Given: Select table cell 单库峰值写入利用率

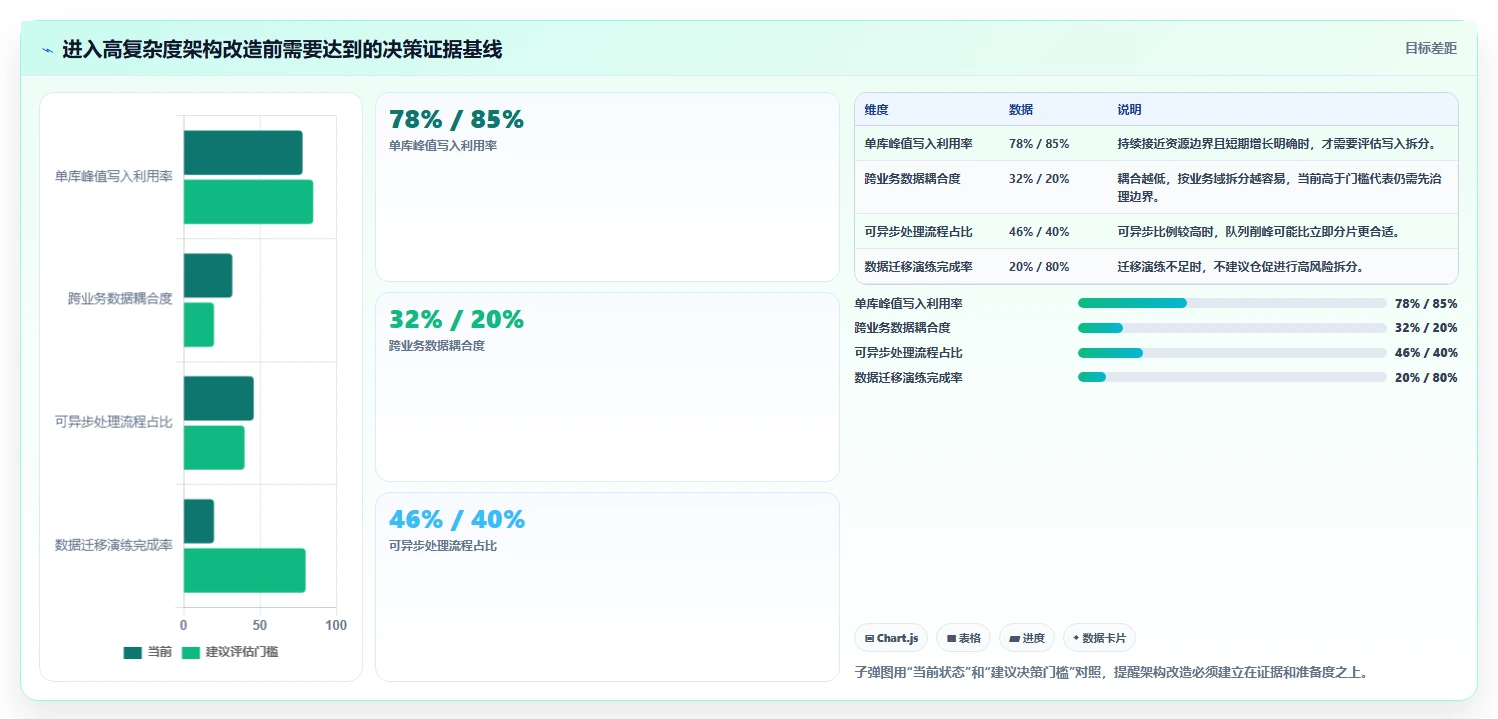Looking at the screenshot, I should [x=918, y=144].
